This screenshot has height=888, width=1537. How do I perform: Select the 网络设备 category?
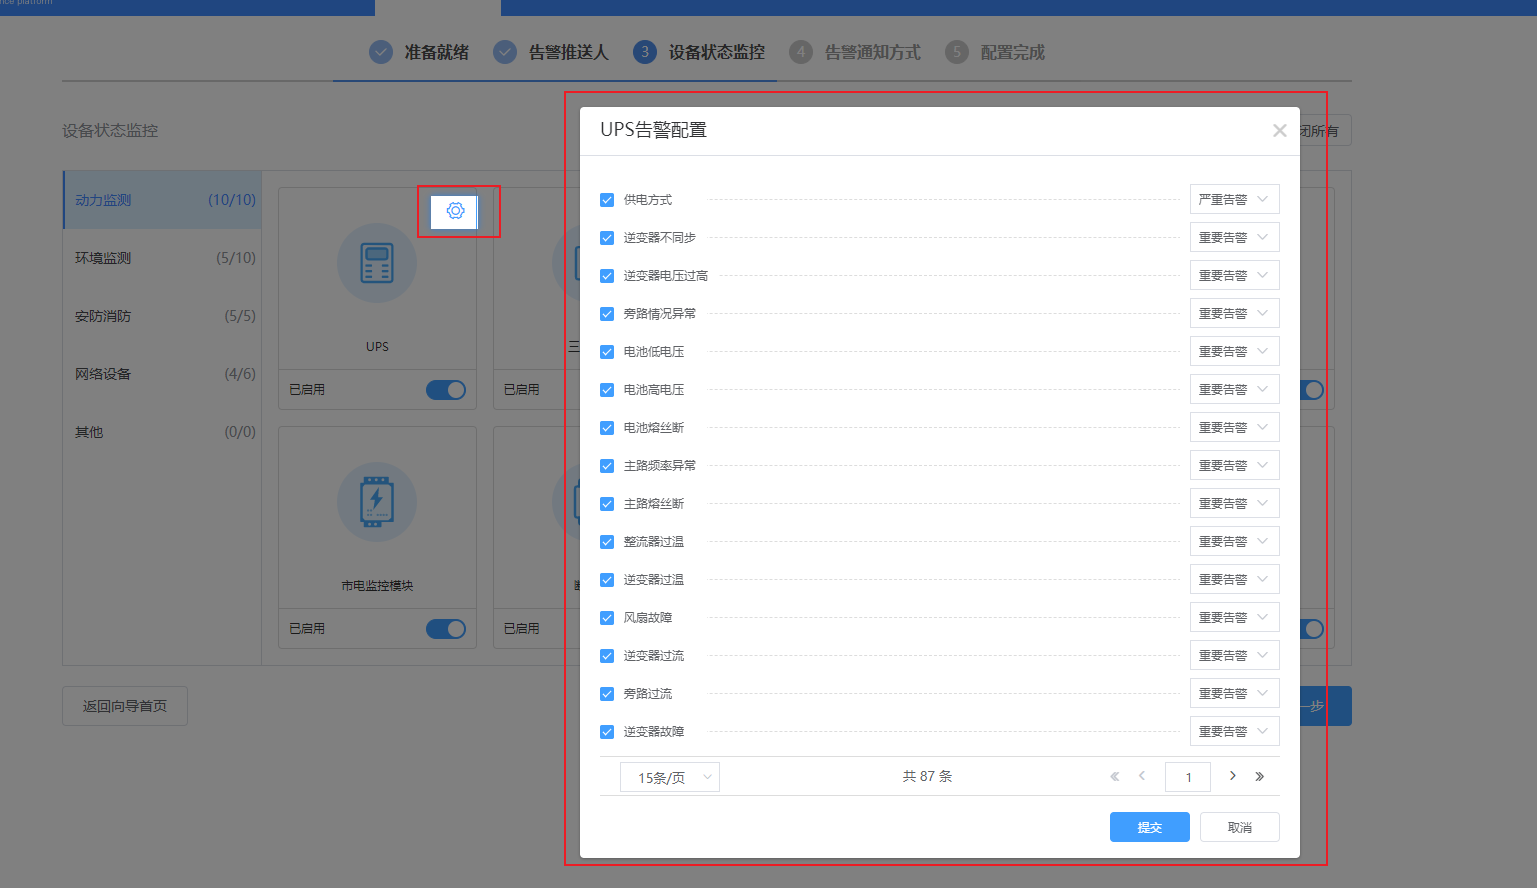click(163, 374)
